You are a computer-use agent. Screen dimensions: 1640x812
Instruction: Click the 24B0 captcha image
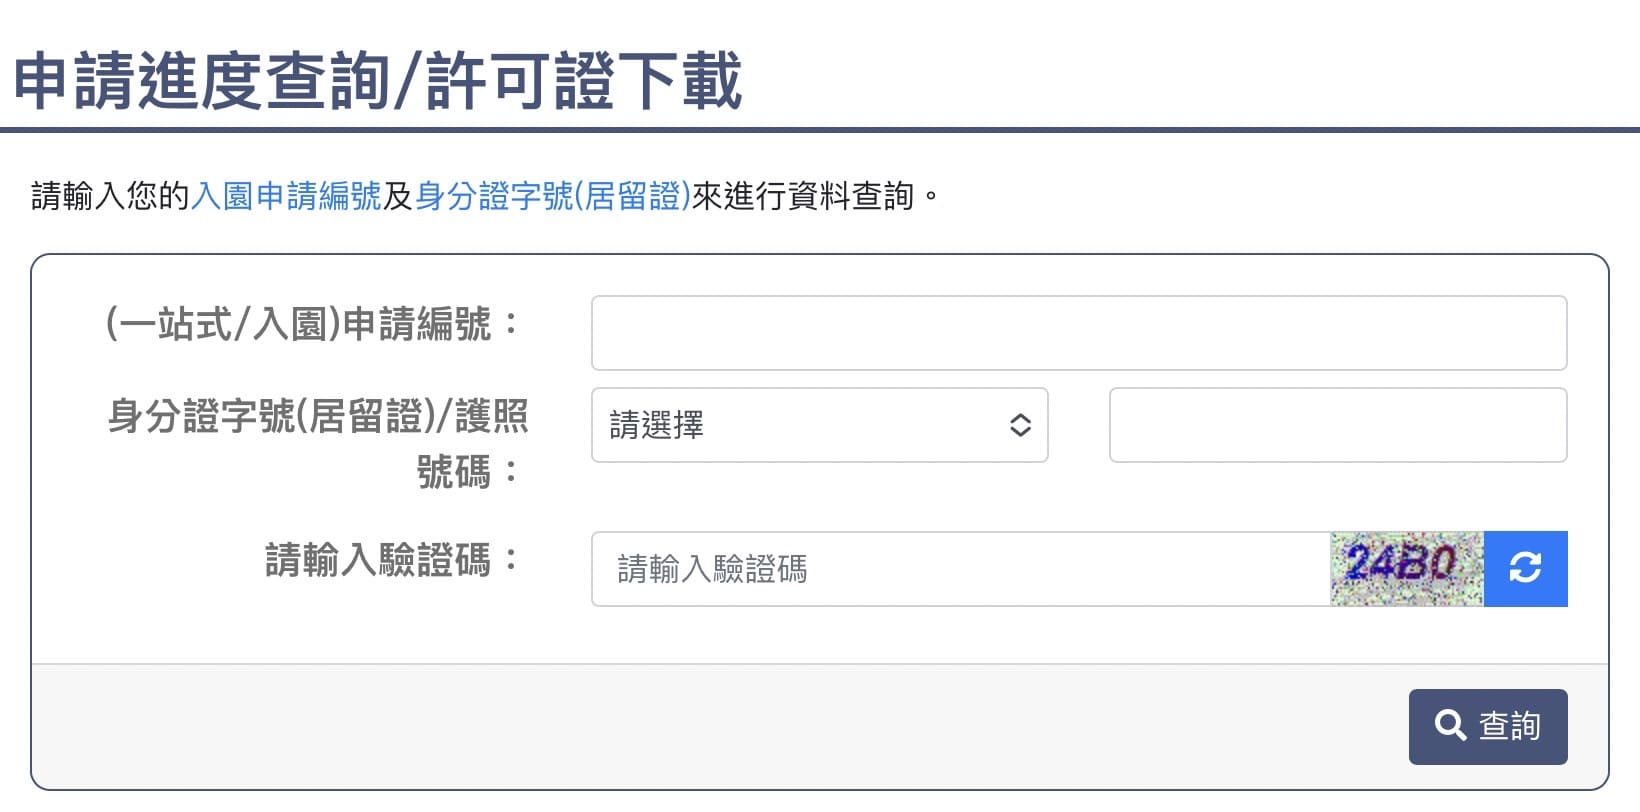tap(1407, 568)
